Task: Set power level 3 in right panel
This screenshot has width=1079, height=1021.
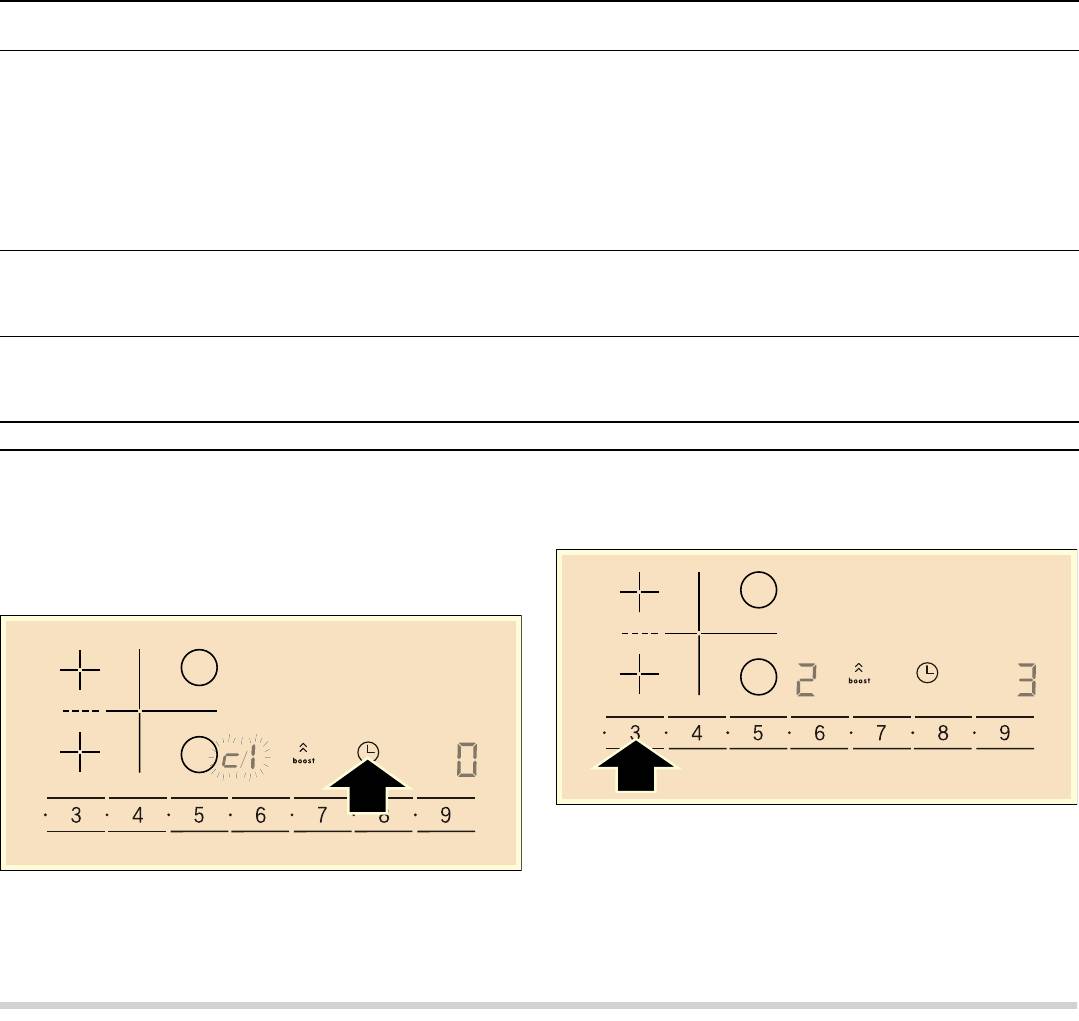Action: click(x=635, y=733)
